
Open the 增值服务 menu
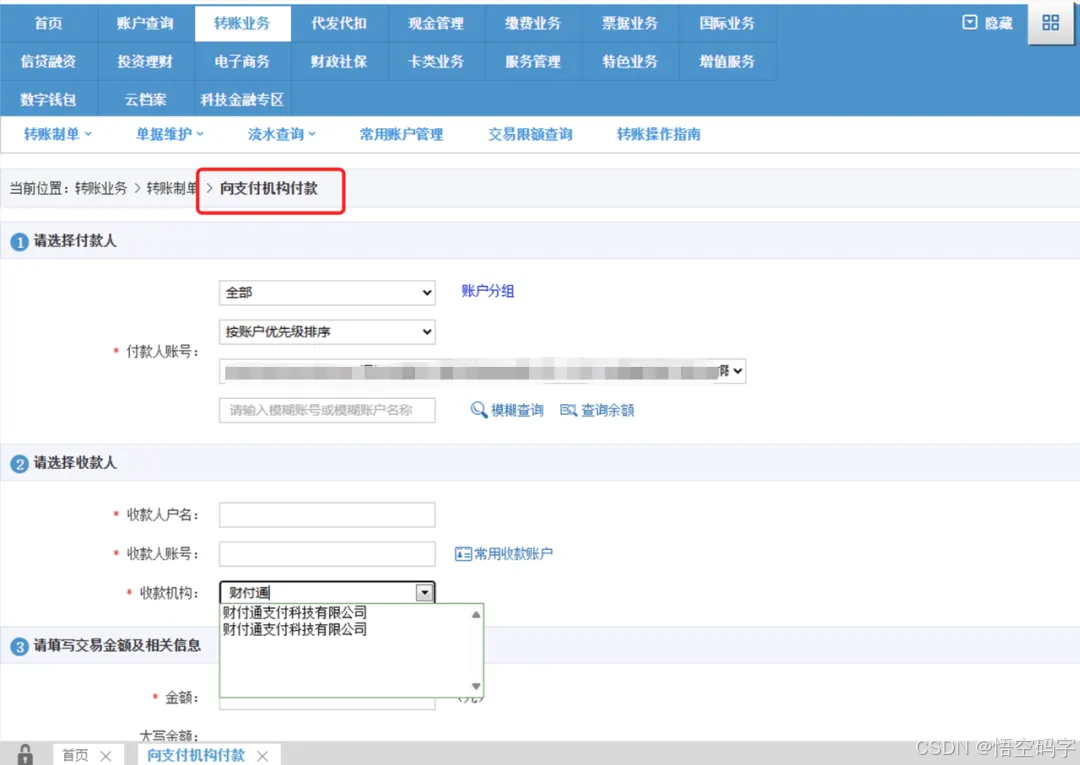coord(727,61)
